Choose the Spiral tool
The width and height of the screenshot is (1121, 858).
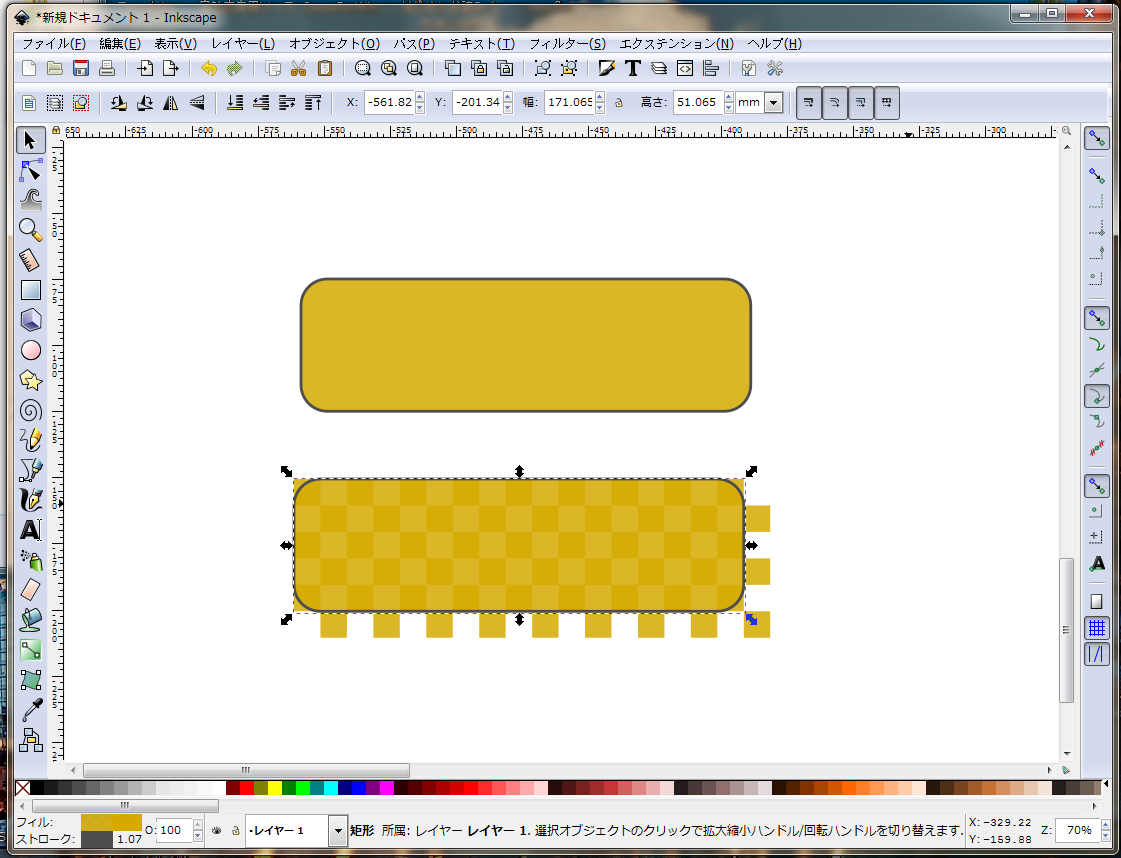31,410
